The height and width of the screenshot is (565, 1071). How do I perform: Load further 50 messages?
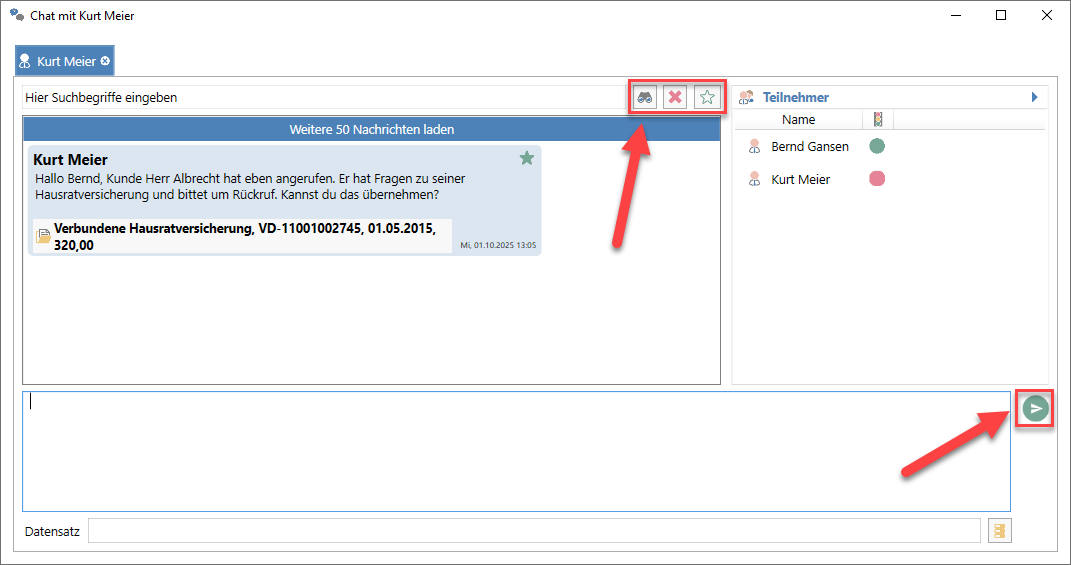point(372,129)
